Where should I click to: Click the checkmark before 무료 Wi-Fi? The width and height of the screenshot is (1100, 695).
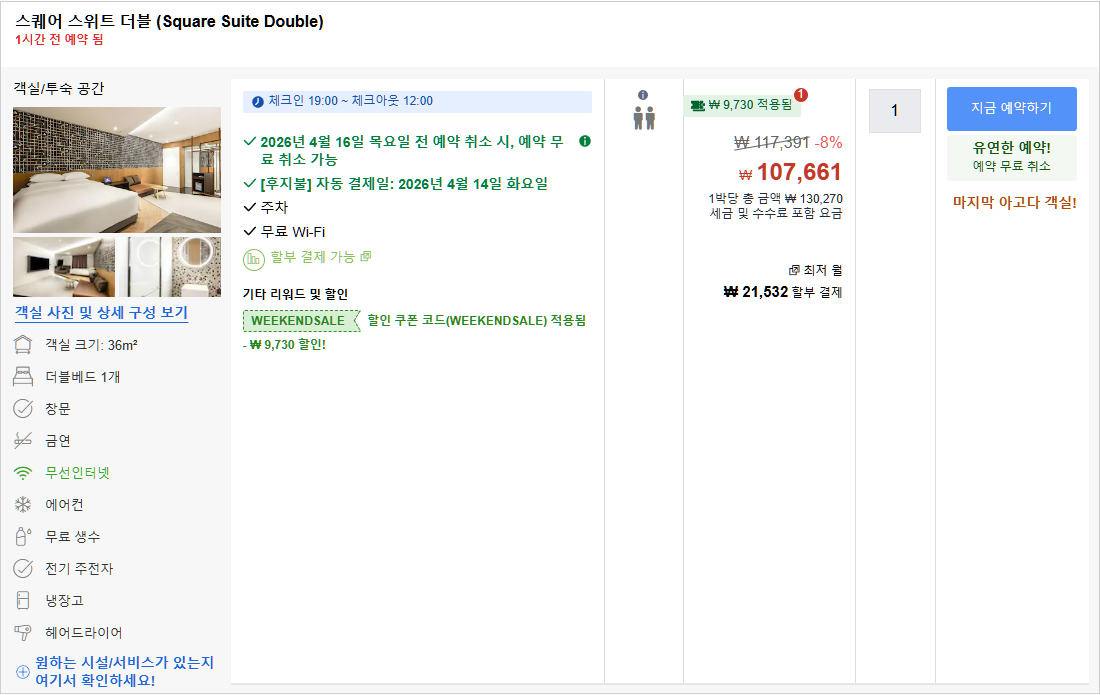point(250,231)
